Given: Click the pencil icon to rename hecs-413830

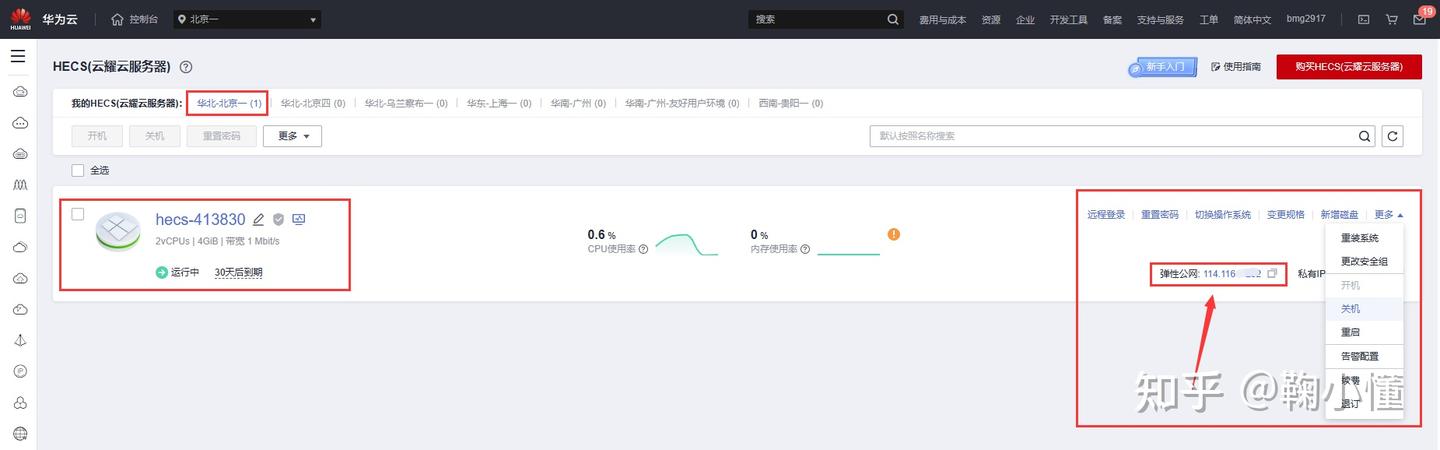Looking at the screenshot, I should pos(258,220).
